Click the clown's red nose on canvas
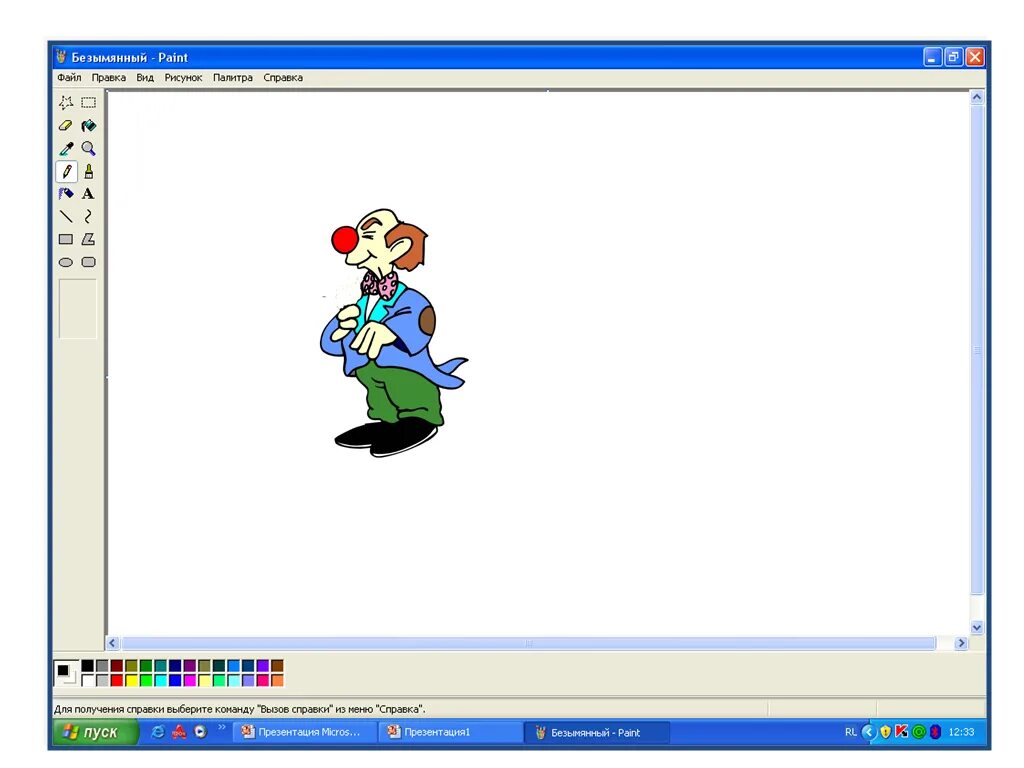Viewport: 1024px width, 768px height. (x=344, y=240)
